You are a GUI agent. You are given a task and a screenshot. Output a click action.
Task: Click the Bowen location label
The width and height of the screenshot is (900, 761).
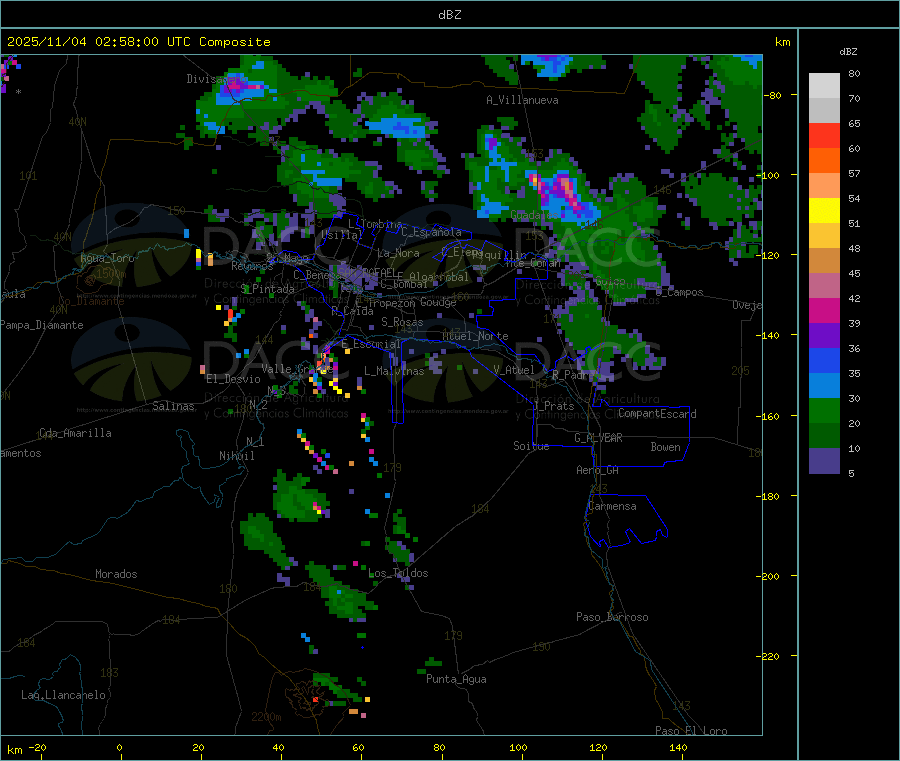coord(665,447)
